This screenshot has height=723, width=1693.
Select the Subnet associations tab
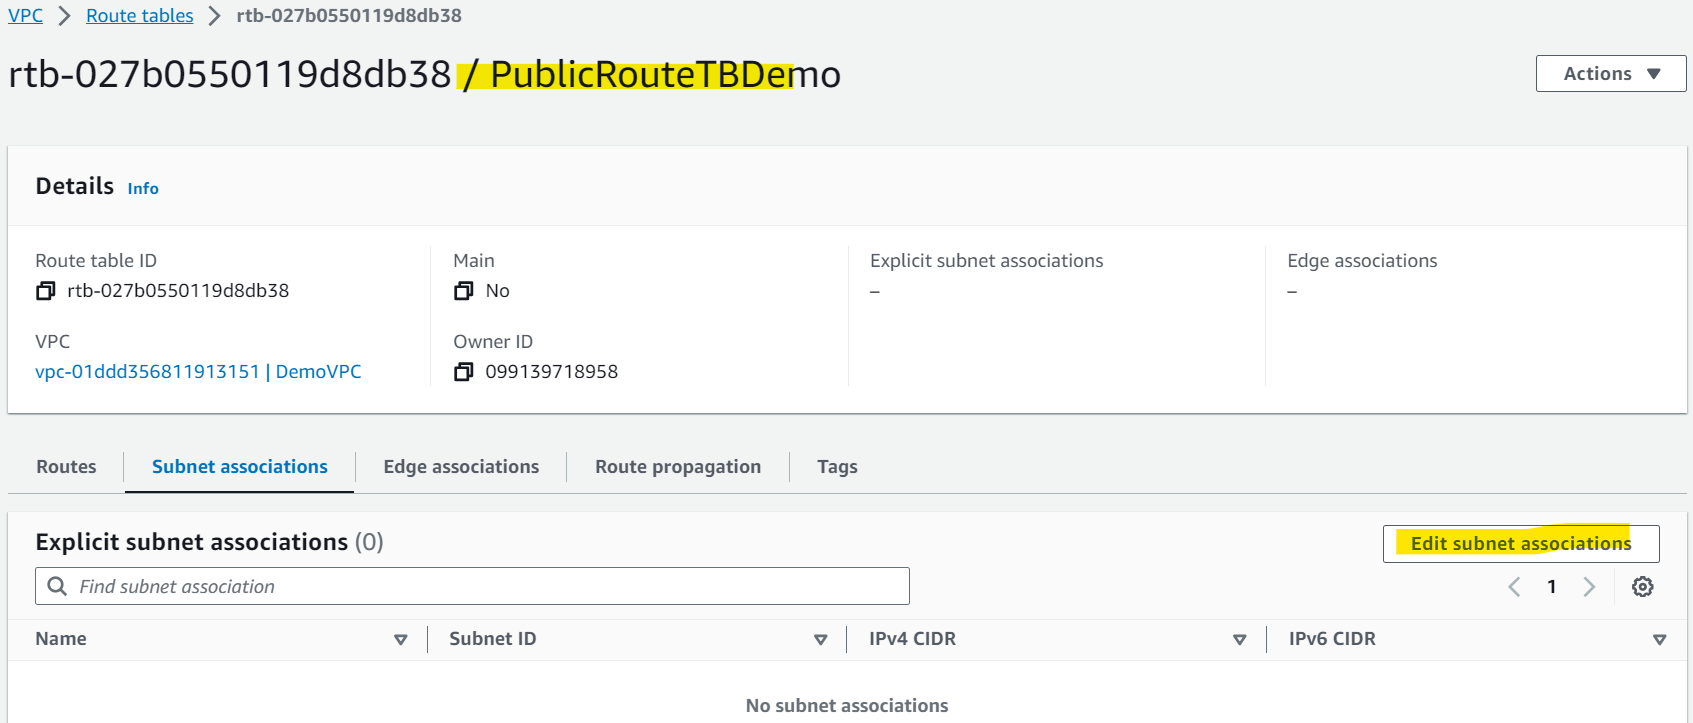239,467
